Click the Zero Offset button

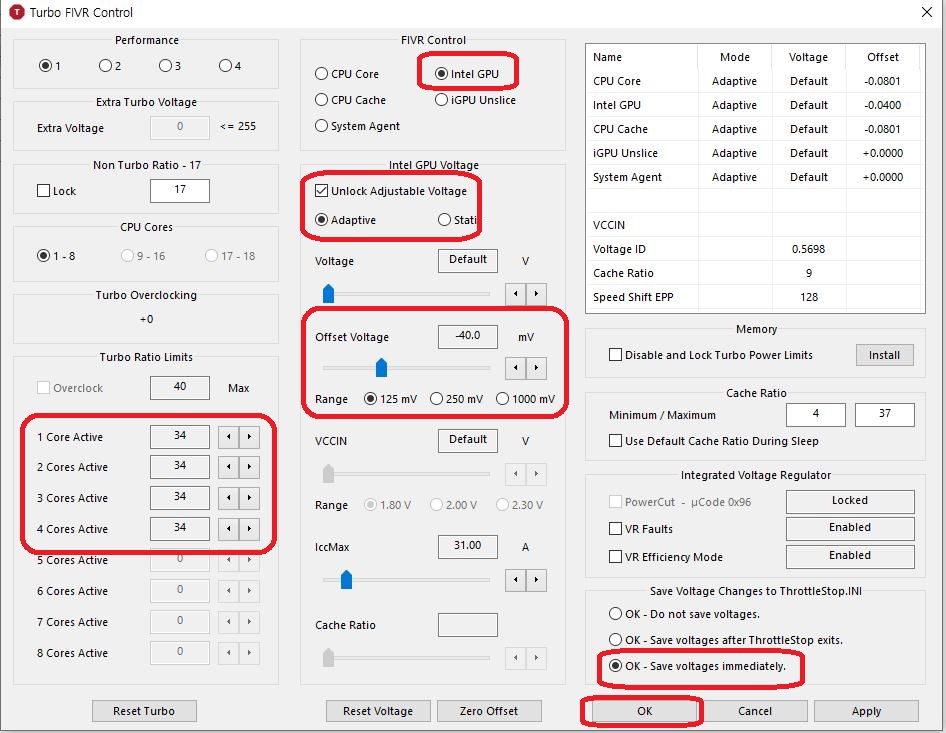pyautogui.click(x=489, y=711)
